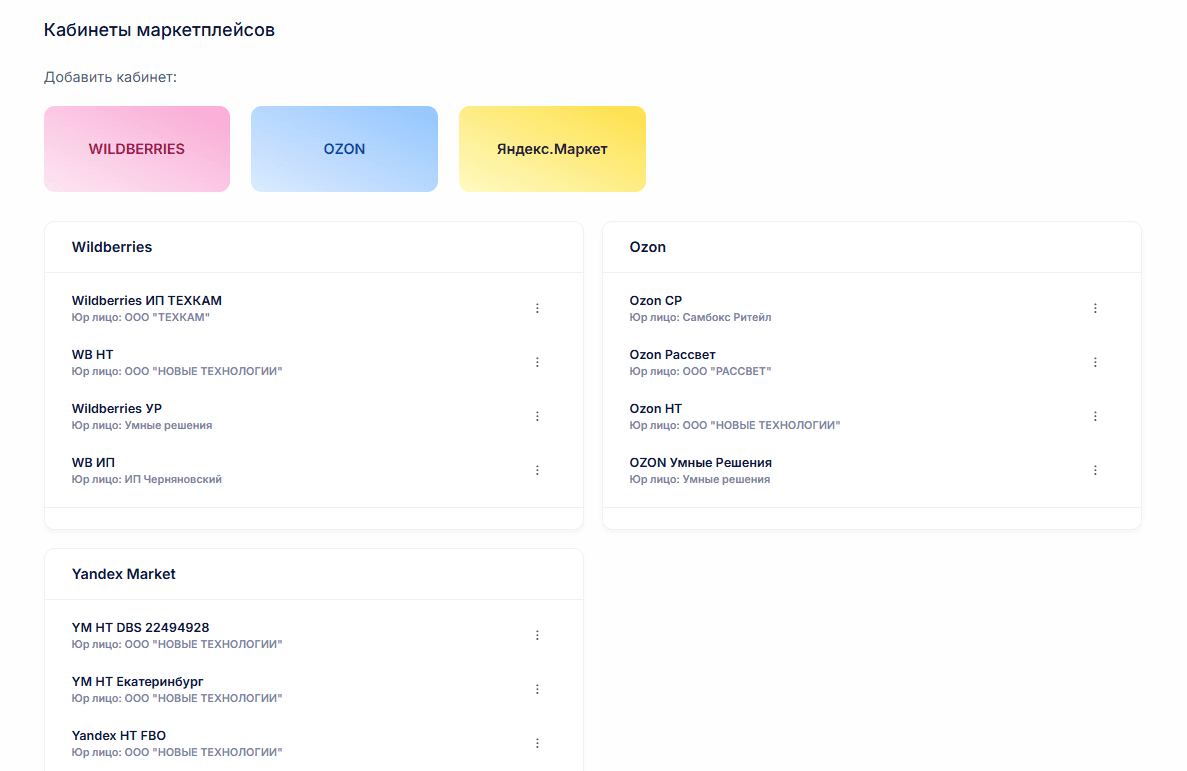The image size is (1187, 771).
Task: Click the Ozon section heading
Action: click(x=648, y=247)
